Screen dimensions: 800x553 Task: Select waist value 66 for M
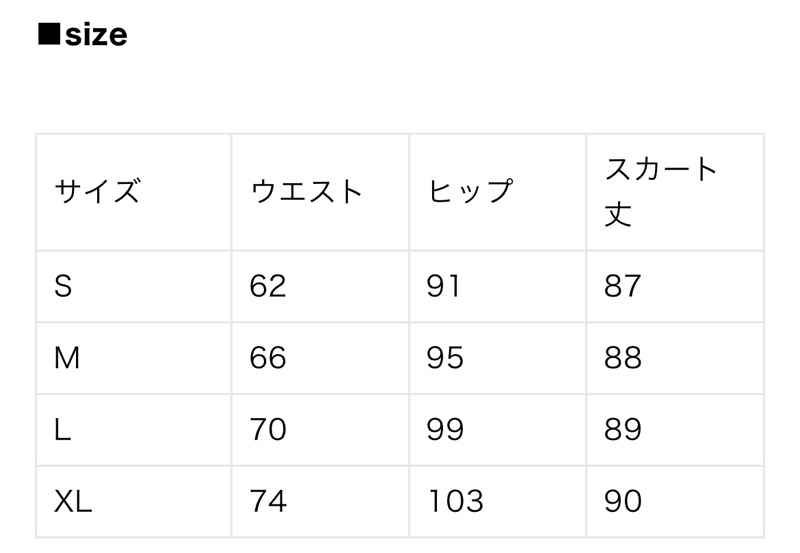320,358
